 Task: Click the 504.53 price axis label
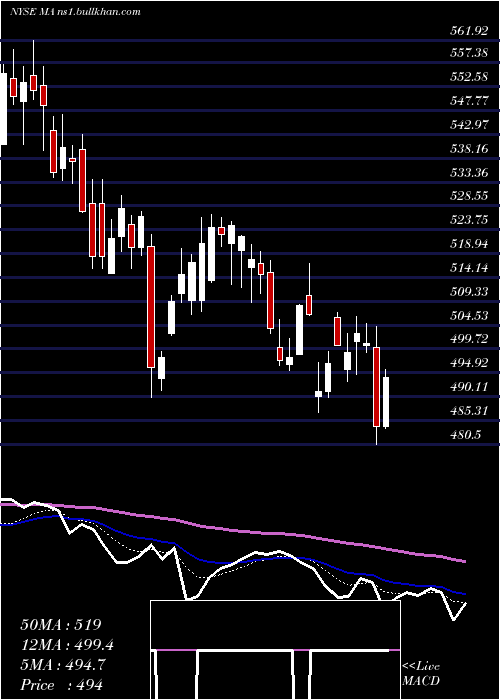point(468,316)
